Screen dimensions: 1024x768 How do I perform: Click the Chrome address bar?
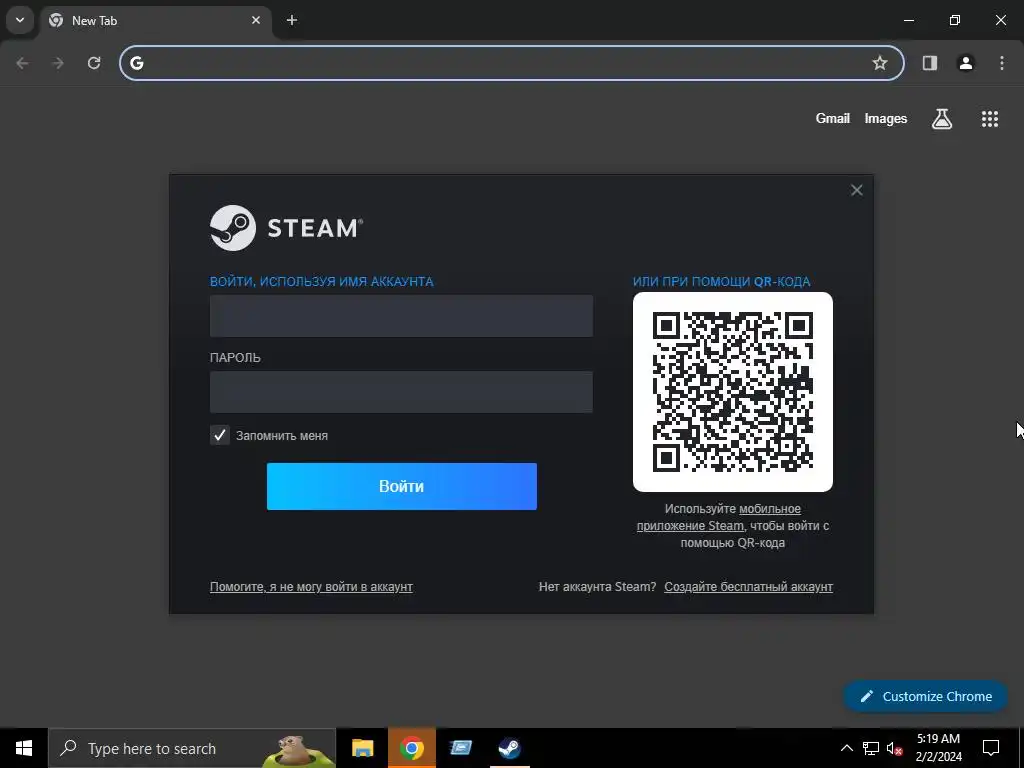pyautogui.click(x=511, y=63)
